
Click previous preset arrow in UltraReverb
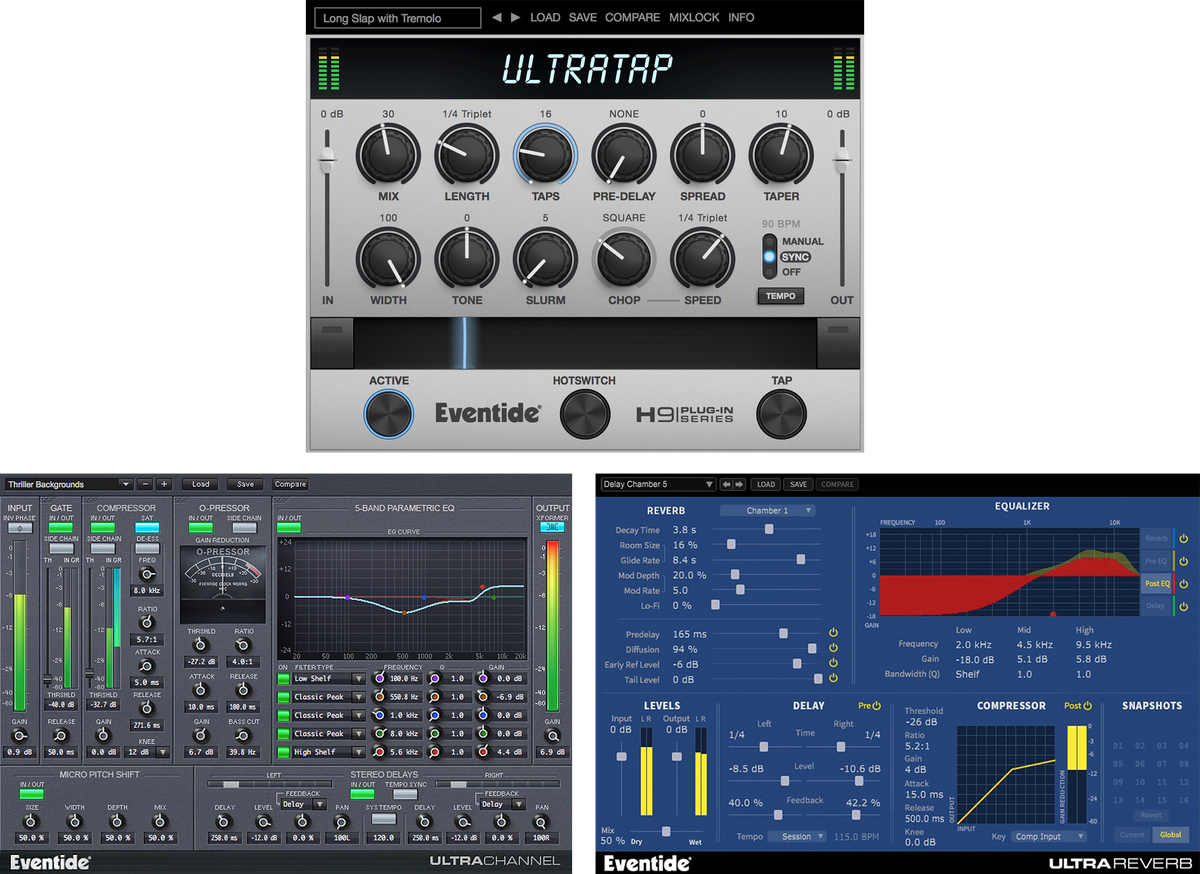tap(727, 485)
